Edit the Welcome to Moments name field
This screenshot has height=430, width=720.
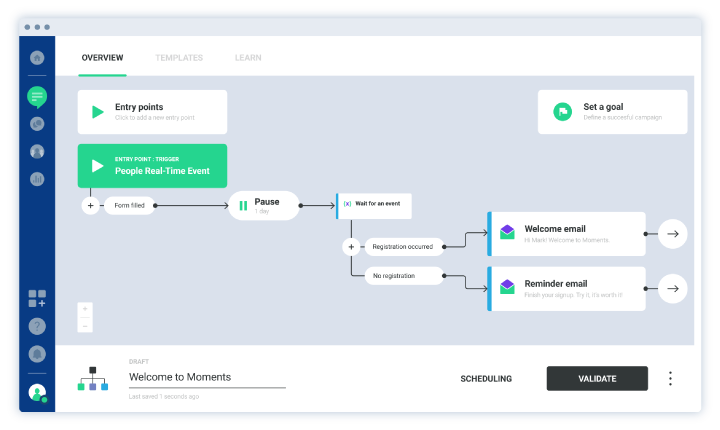pyautogui.click(x=206, y=377)
